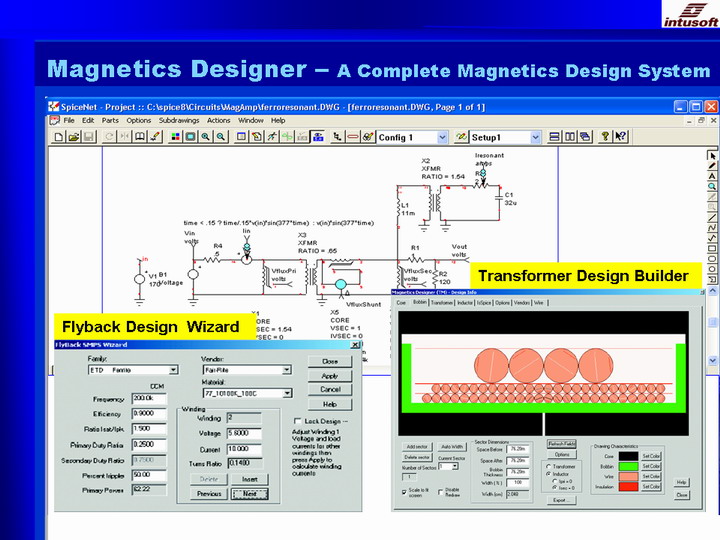Click the Next button in Flyback Wizard
The image size is (720, 540).
(x=249, y=494)
